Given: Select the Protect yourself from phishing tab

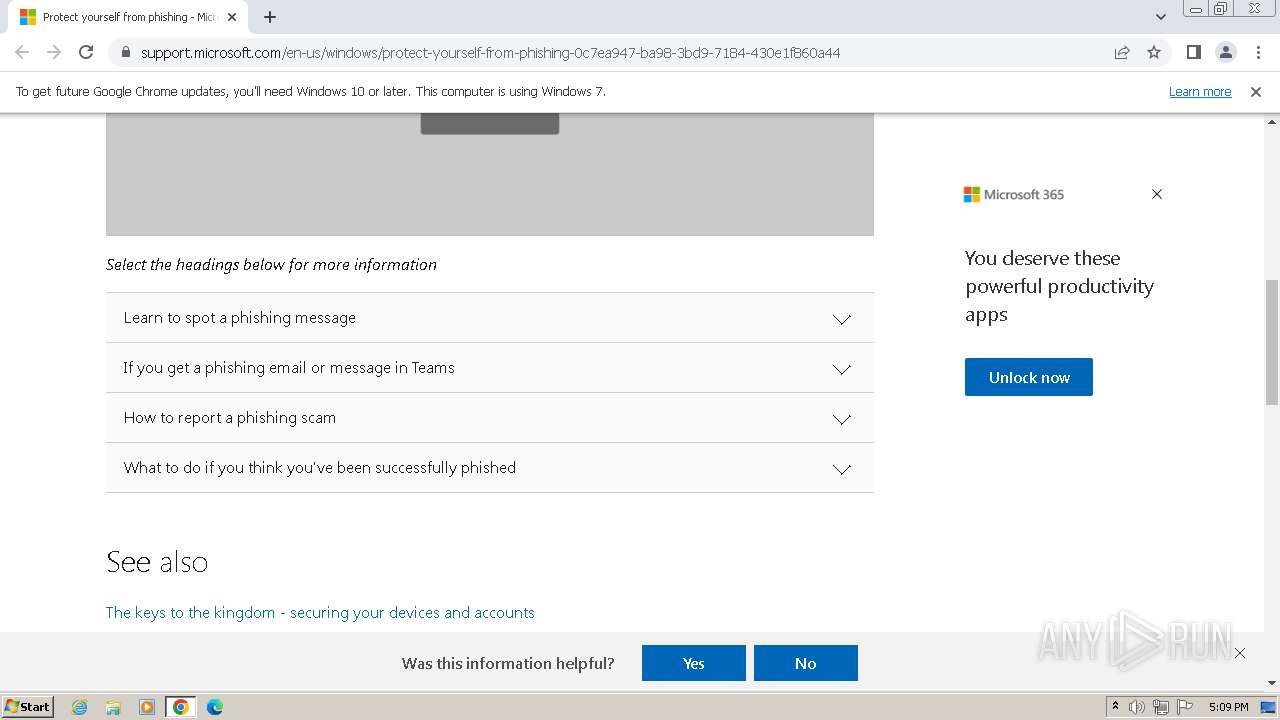Looking at the screenshot, I should 127,17.
